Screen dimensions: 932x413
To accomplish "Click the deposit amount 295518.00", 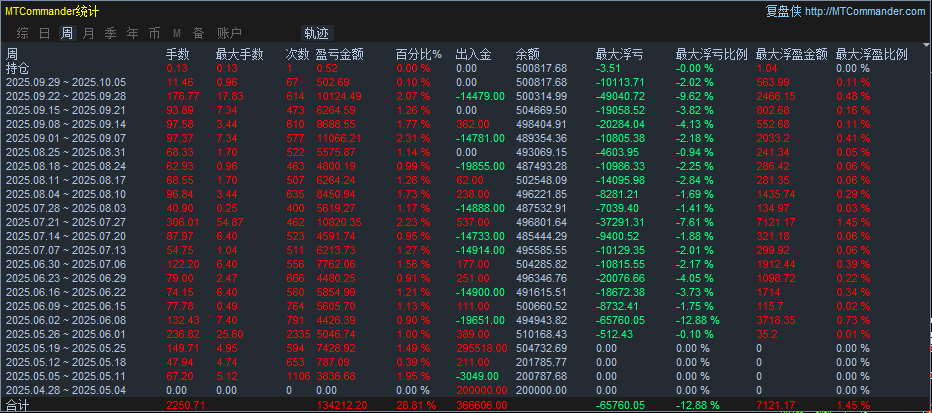I will point(481,348).
